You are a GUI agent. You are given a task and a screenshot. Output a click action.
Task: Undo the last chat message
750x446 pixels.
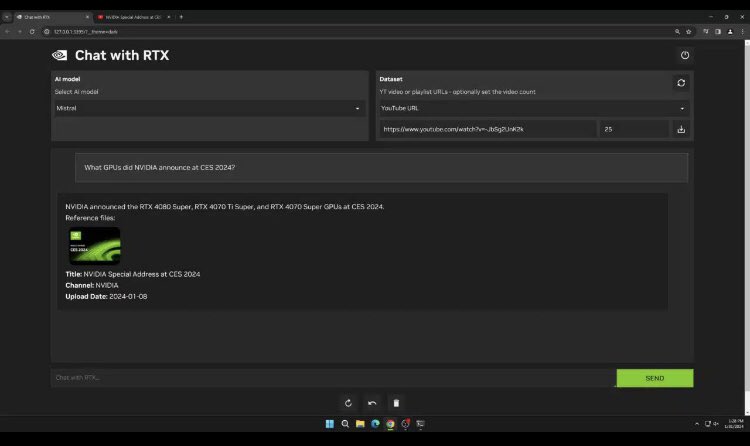point(372,403)
